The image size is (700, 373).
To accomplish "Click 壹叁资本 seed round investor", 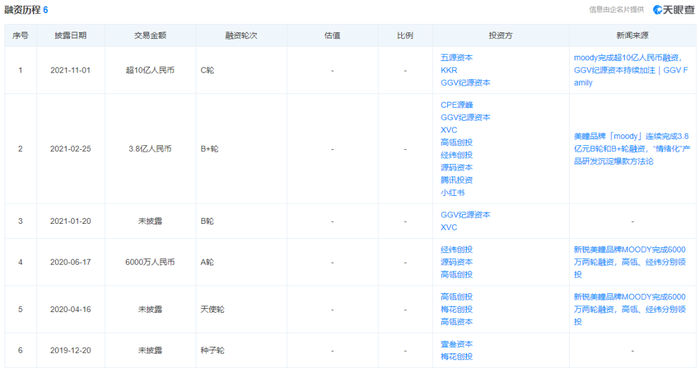I will pyautogui.click(x=456, y=344).
